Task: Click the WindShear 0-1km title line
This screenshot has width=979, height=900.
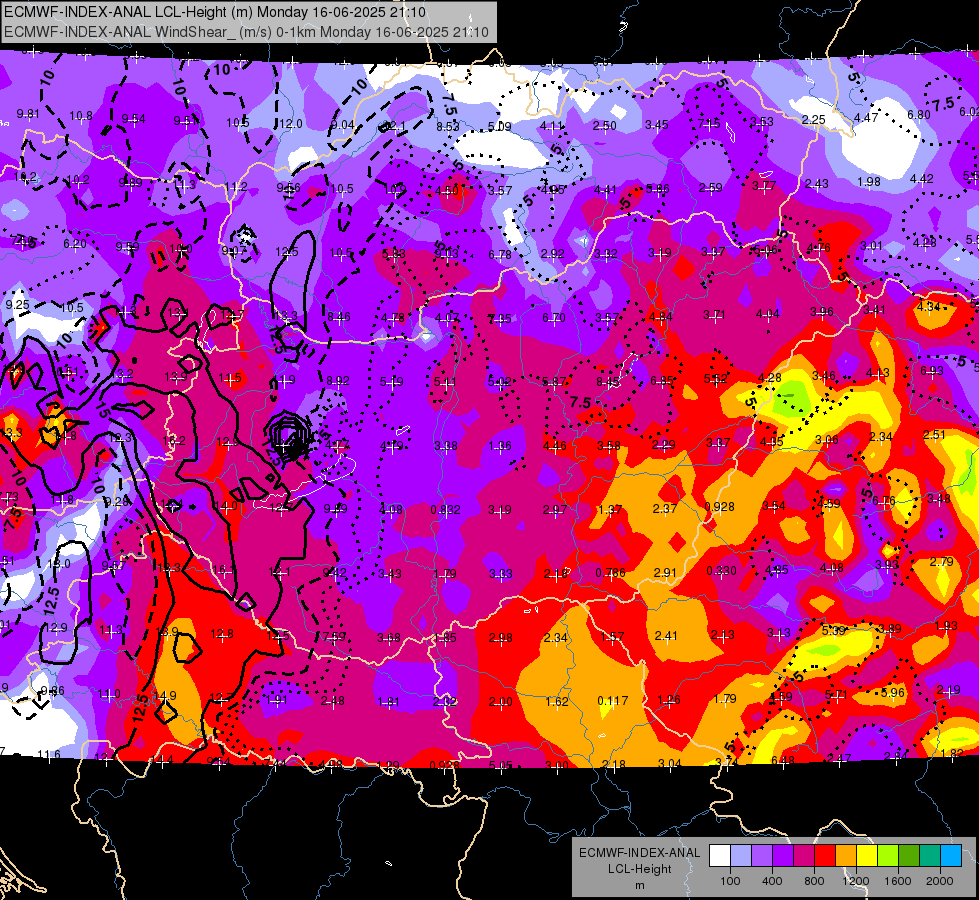Action: point(246,32)
